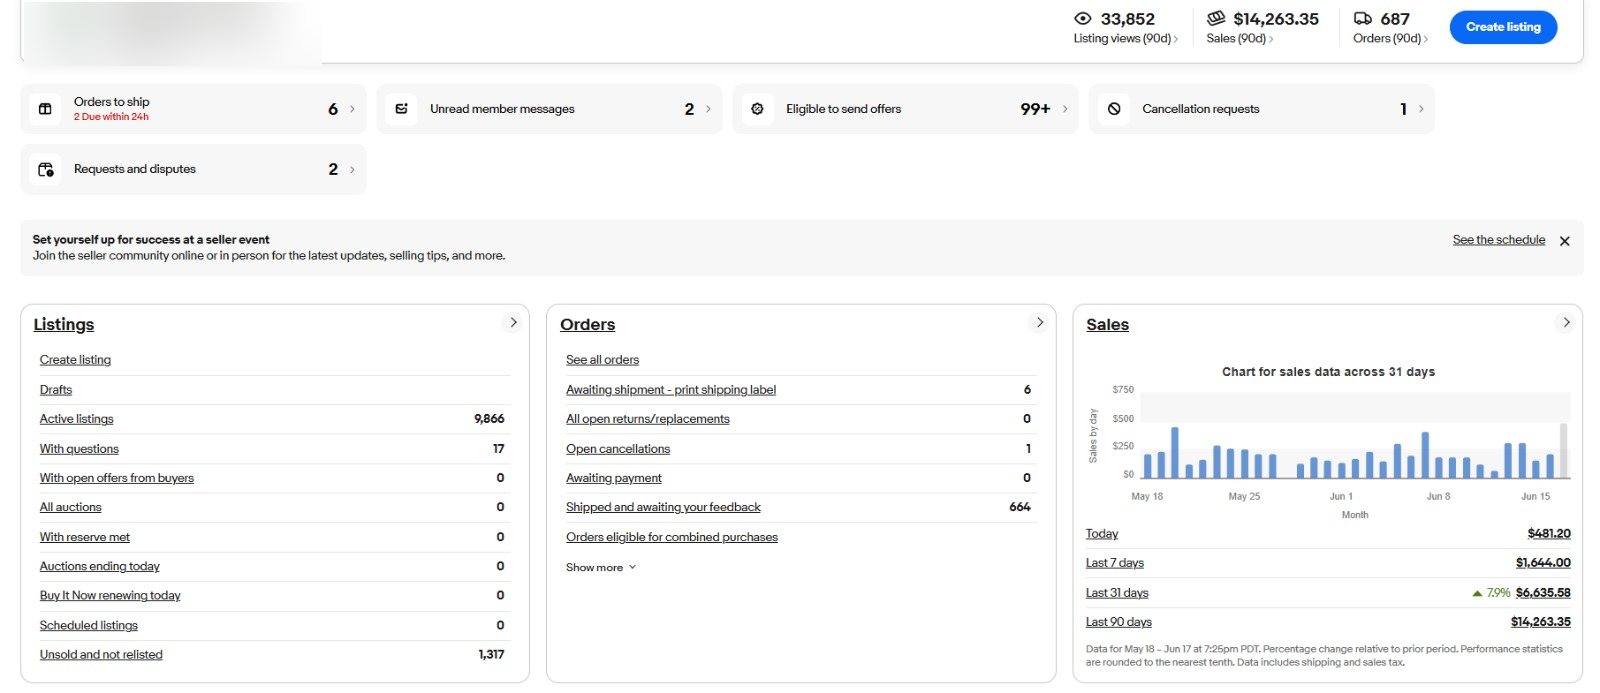
Task: Open Unsold and not relisted link
Action: click(101, 654)
